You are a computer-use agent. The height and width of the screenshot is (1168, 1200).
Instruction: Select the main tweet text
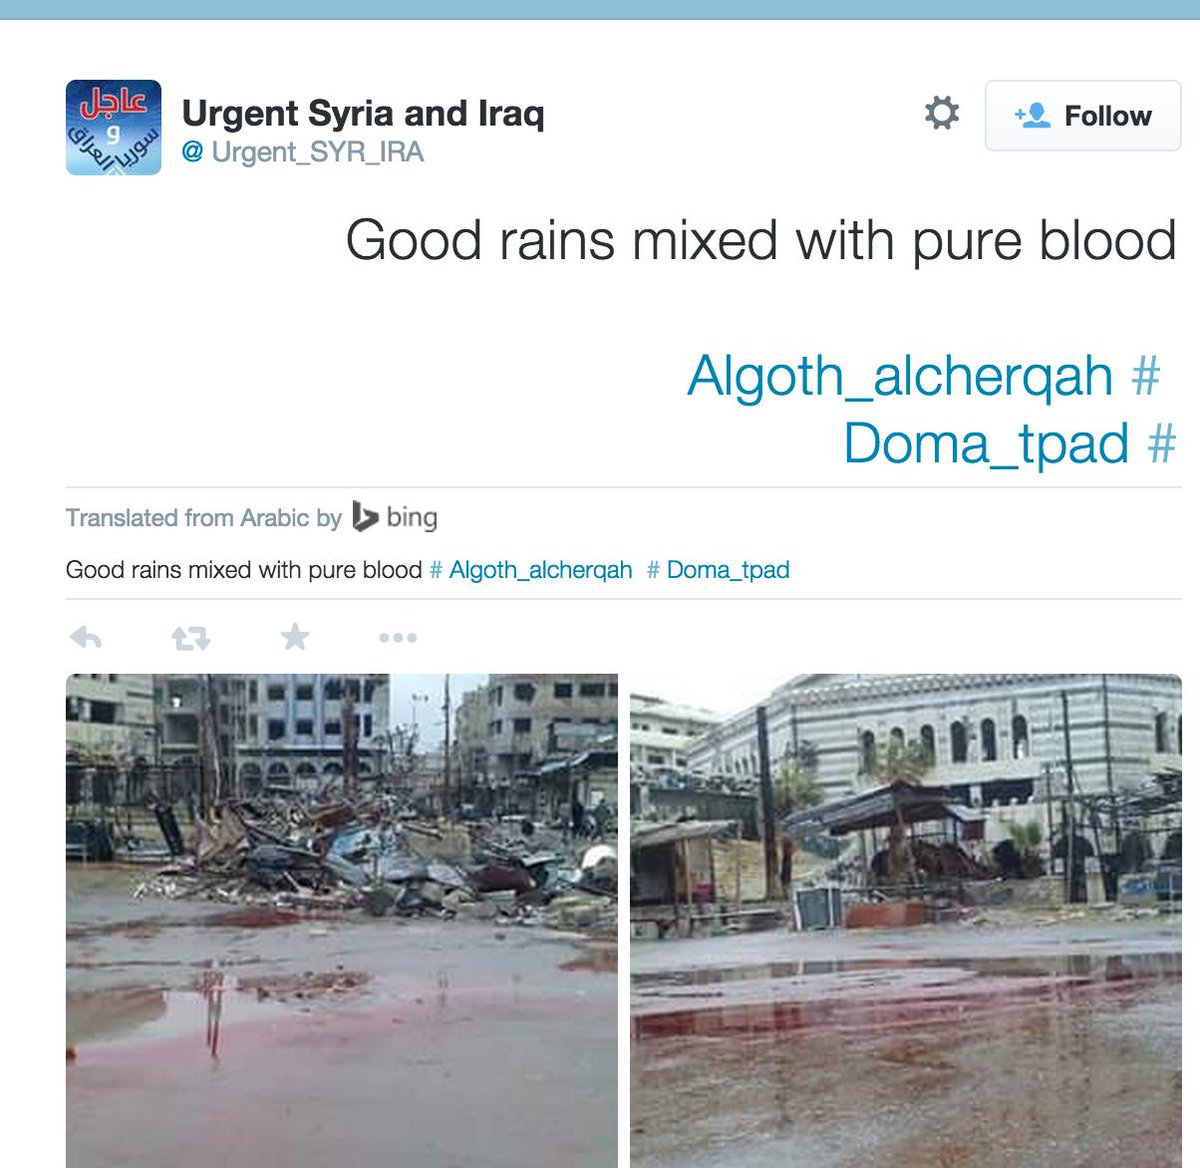tap(761, 241)
